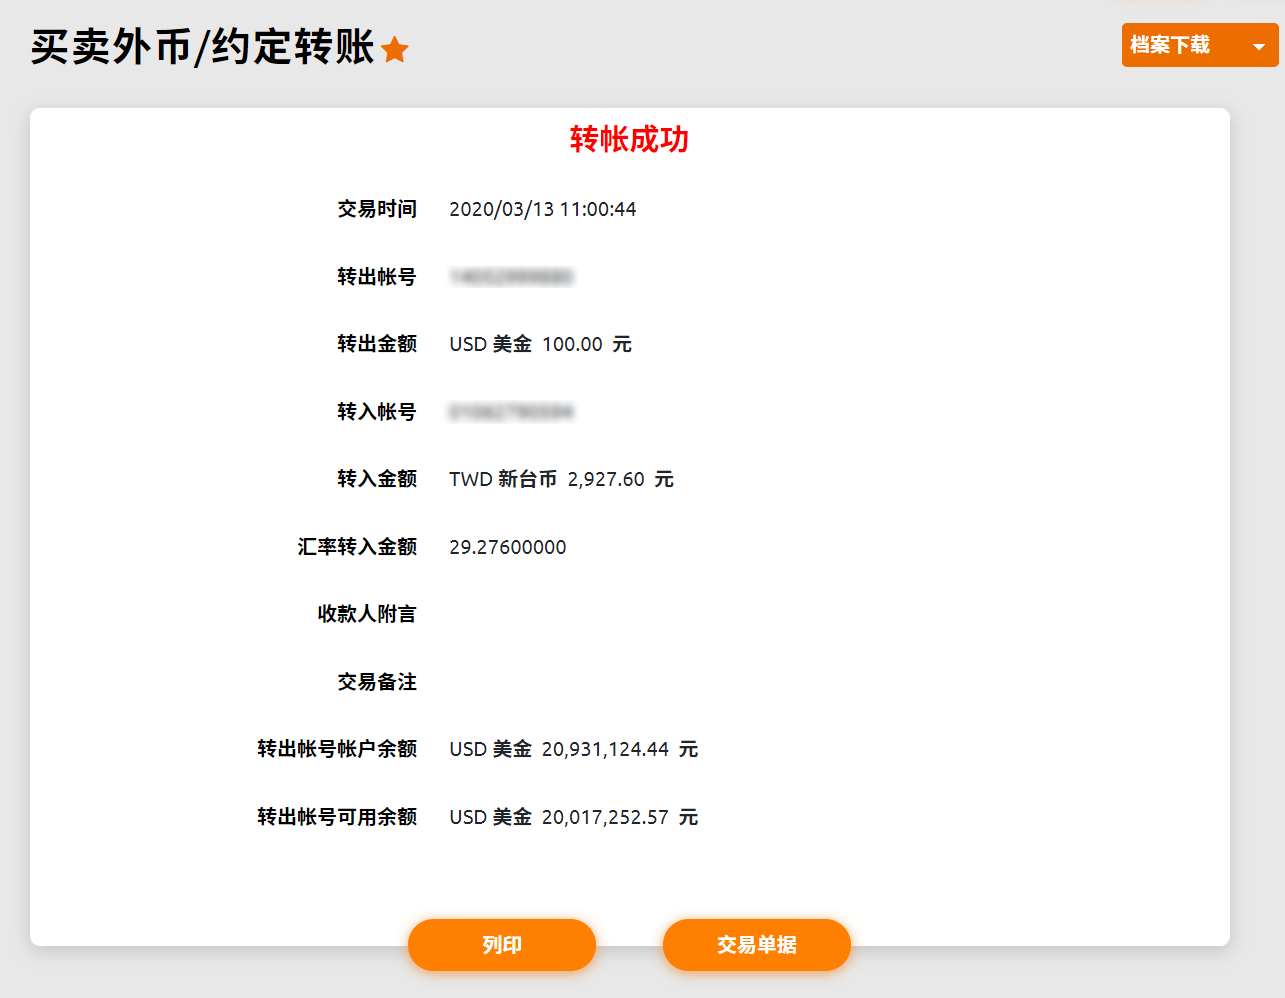Click the white caret arrow on 档案下载
The height and width of the screenshot is (998, 1285).
click(1258, 47)
